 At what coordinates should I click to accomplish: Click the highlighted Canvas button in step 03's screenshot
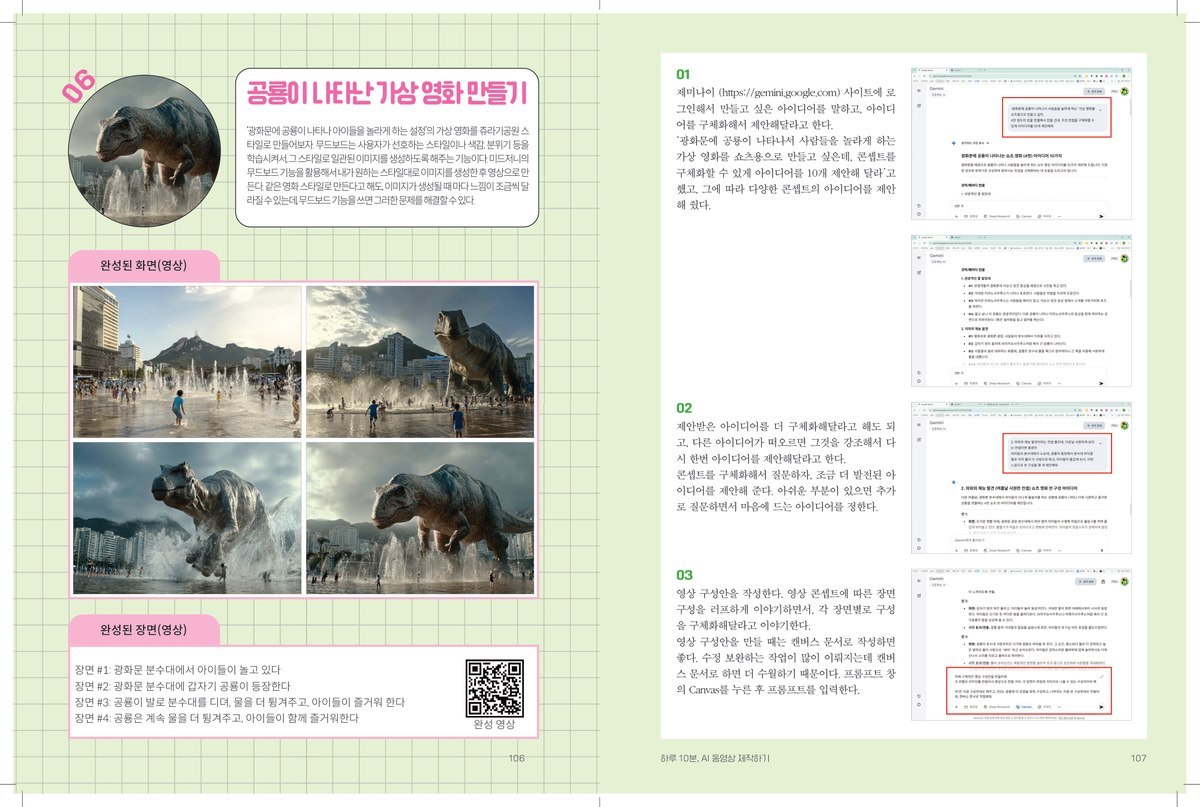(x=1024, y=707)
